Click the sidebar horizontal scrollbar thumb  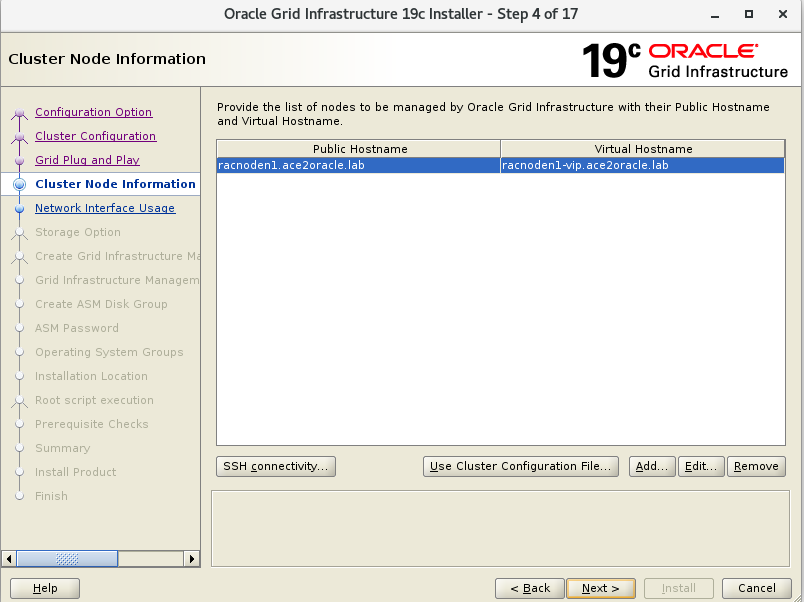[67, 558]
